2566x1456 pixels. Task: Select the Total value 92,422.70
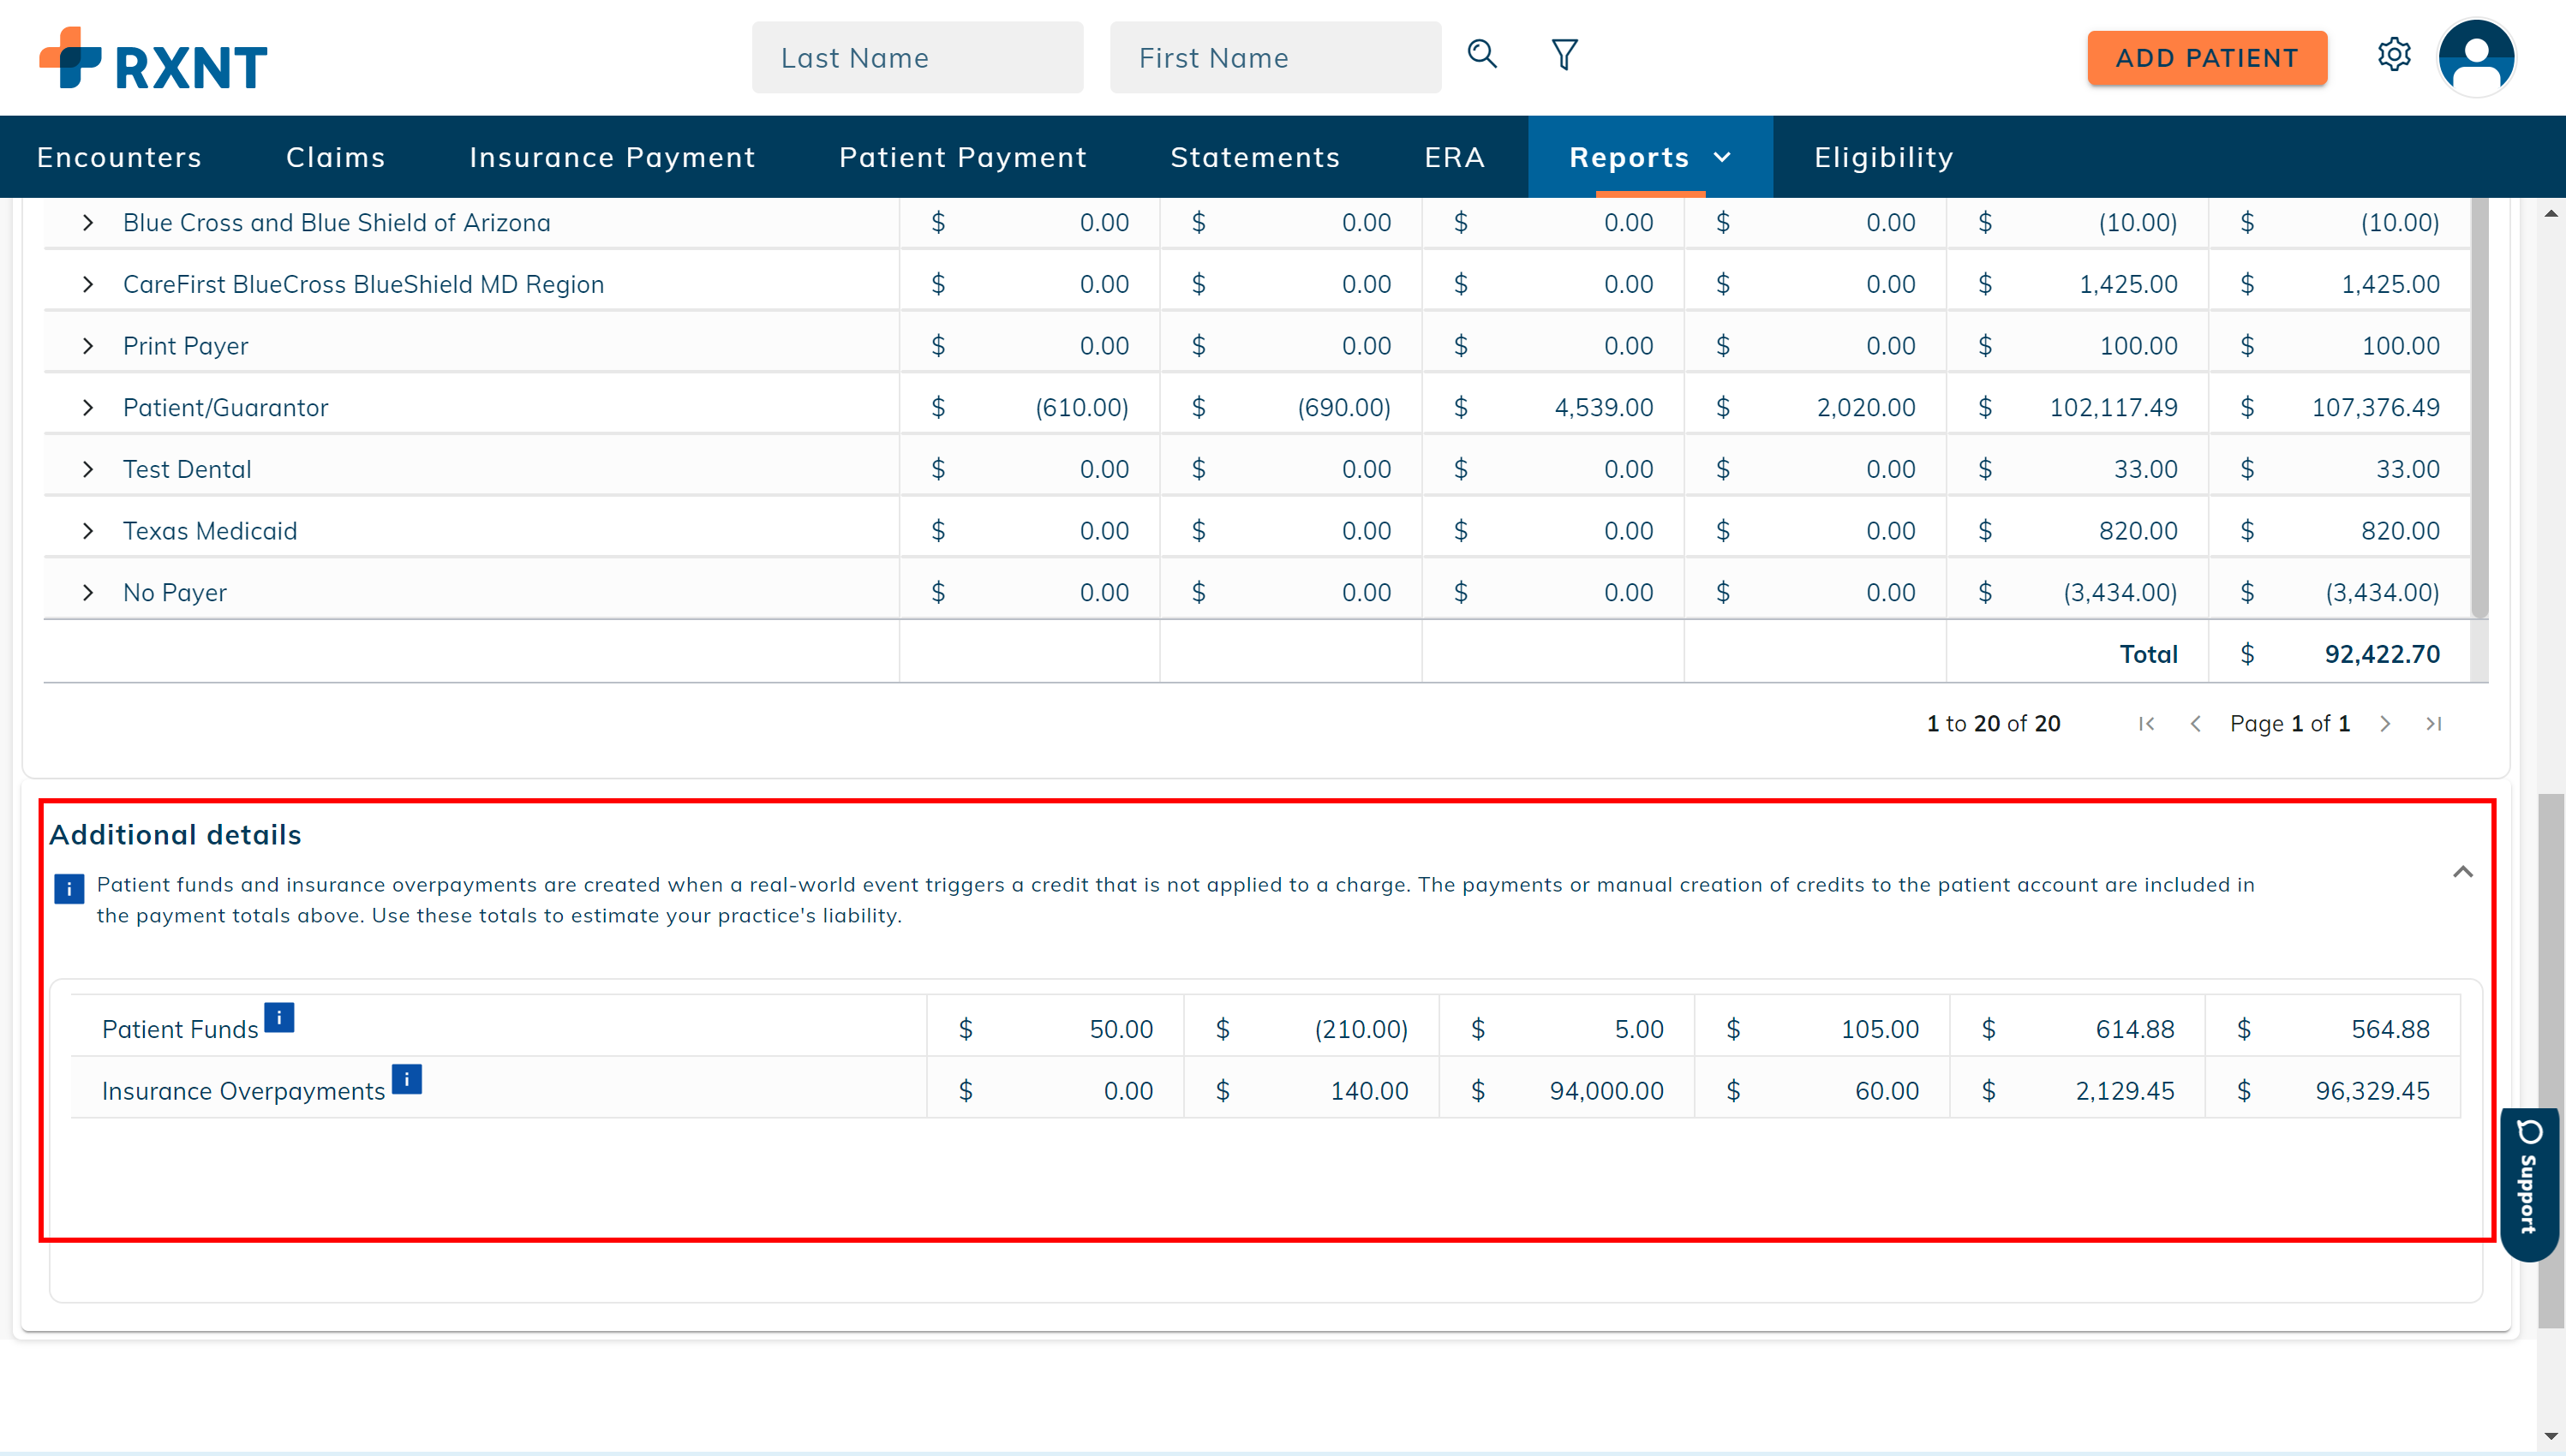2382,654
